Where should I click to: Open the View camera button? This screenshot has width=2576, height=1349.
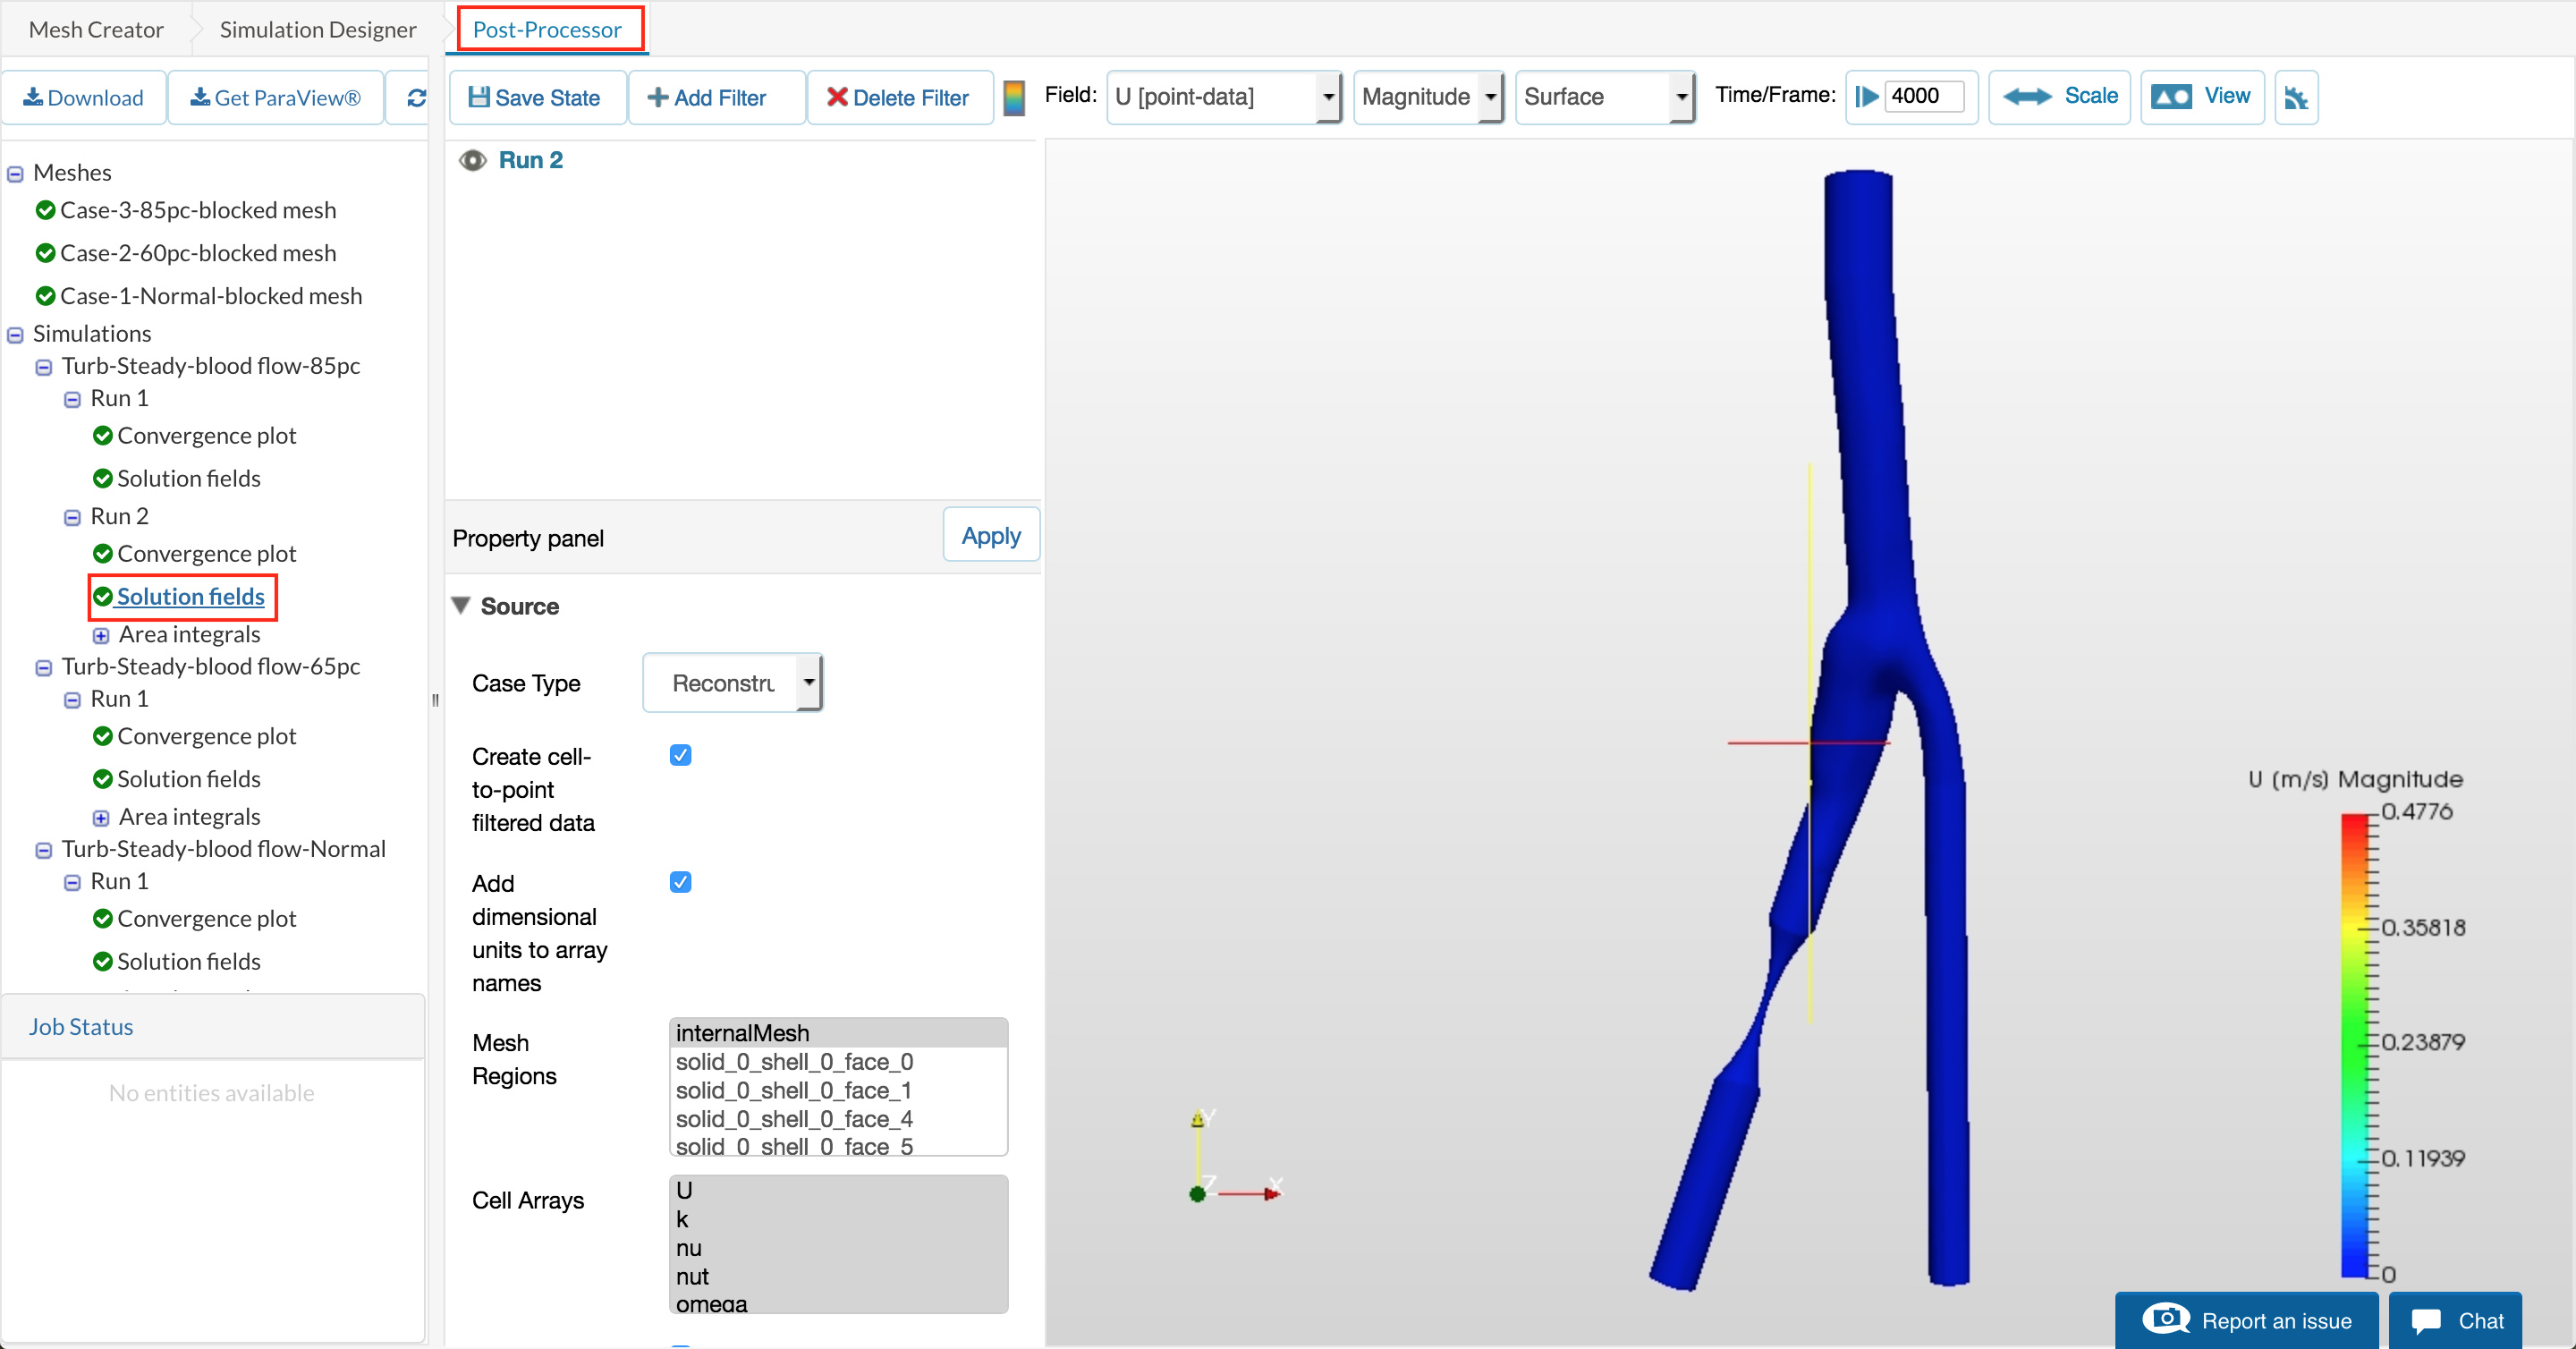point(2201,96)
